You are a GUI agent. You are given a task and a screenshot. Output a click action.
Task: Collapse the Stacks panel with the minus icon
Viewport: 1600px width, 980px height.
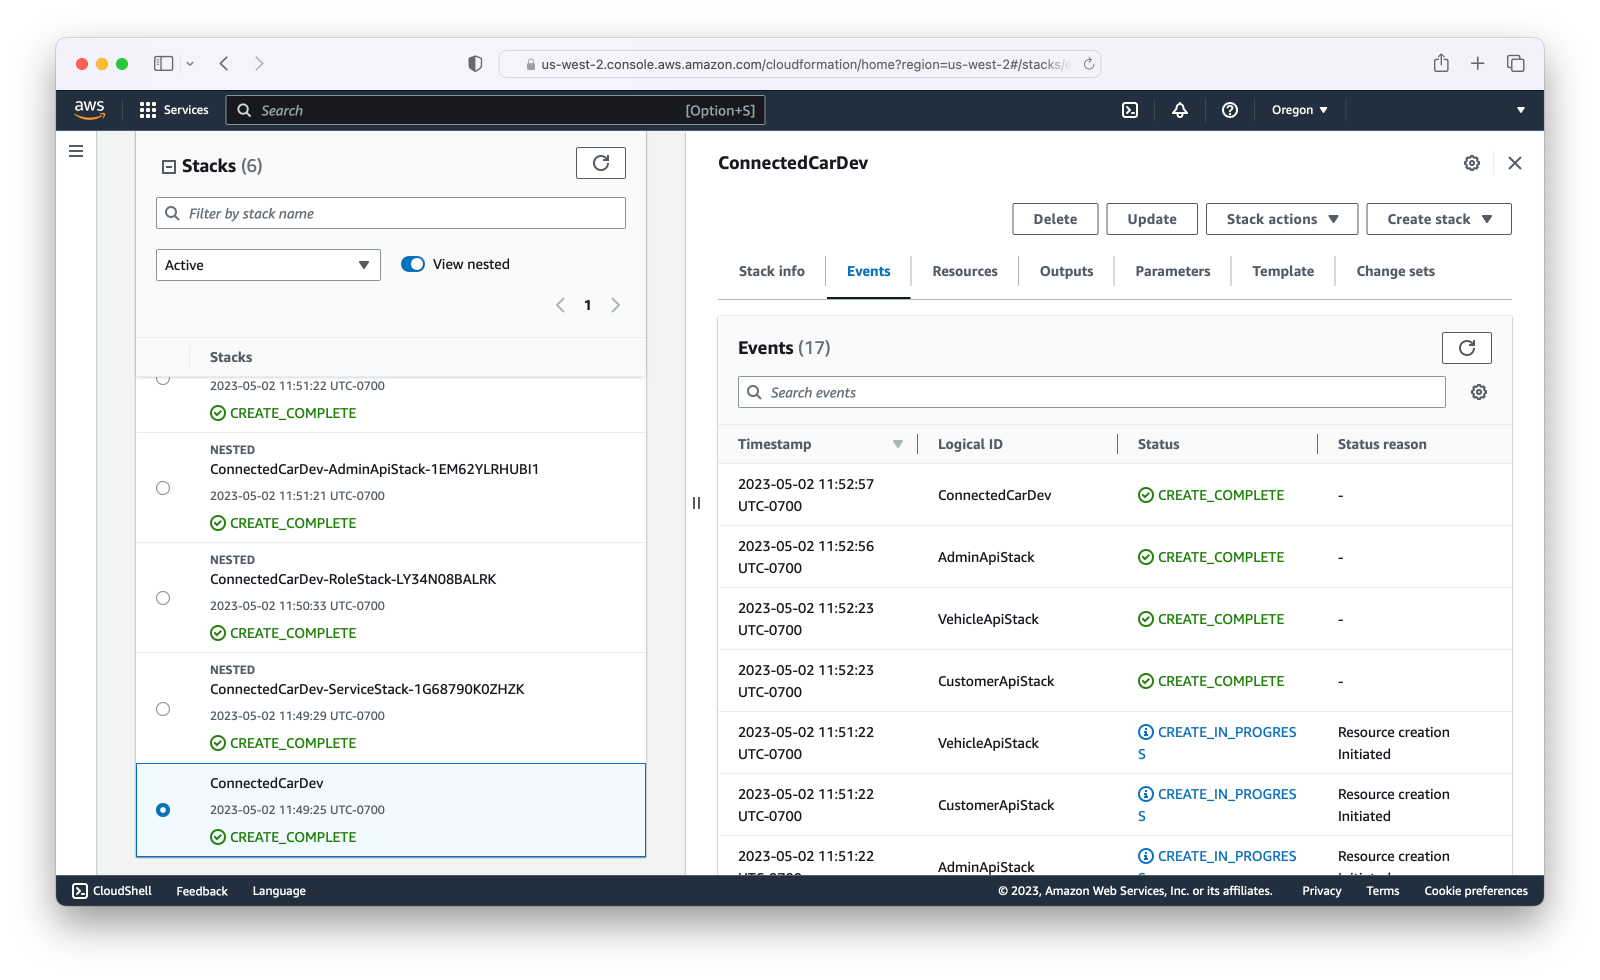[169, 167]
